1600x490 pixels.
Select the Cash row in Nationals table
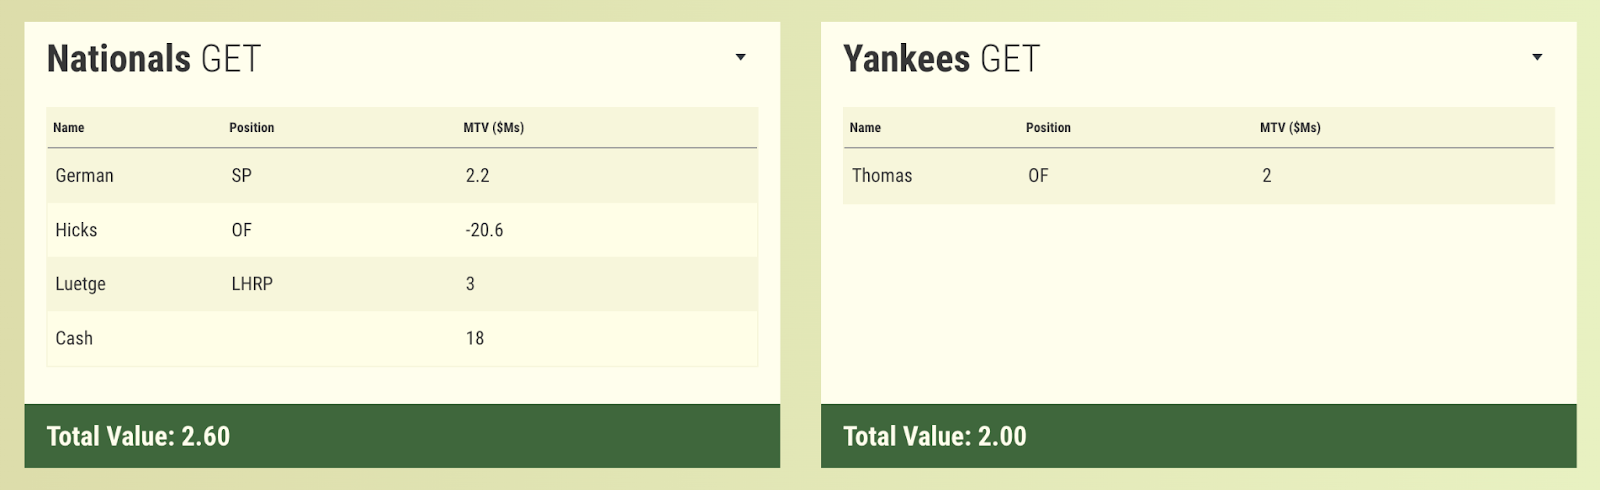click(x=402, y=338)
